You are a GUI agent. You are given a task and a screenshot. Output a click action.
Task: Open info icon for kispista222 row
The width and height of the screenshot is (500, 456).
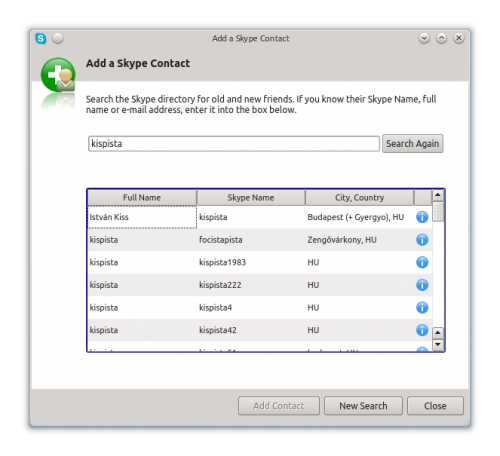422,285
